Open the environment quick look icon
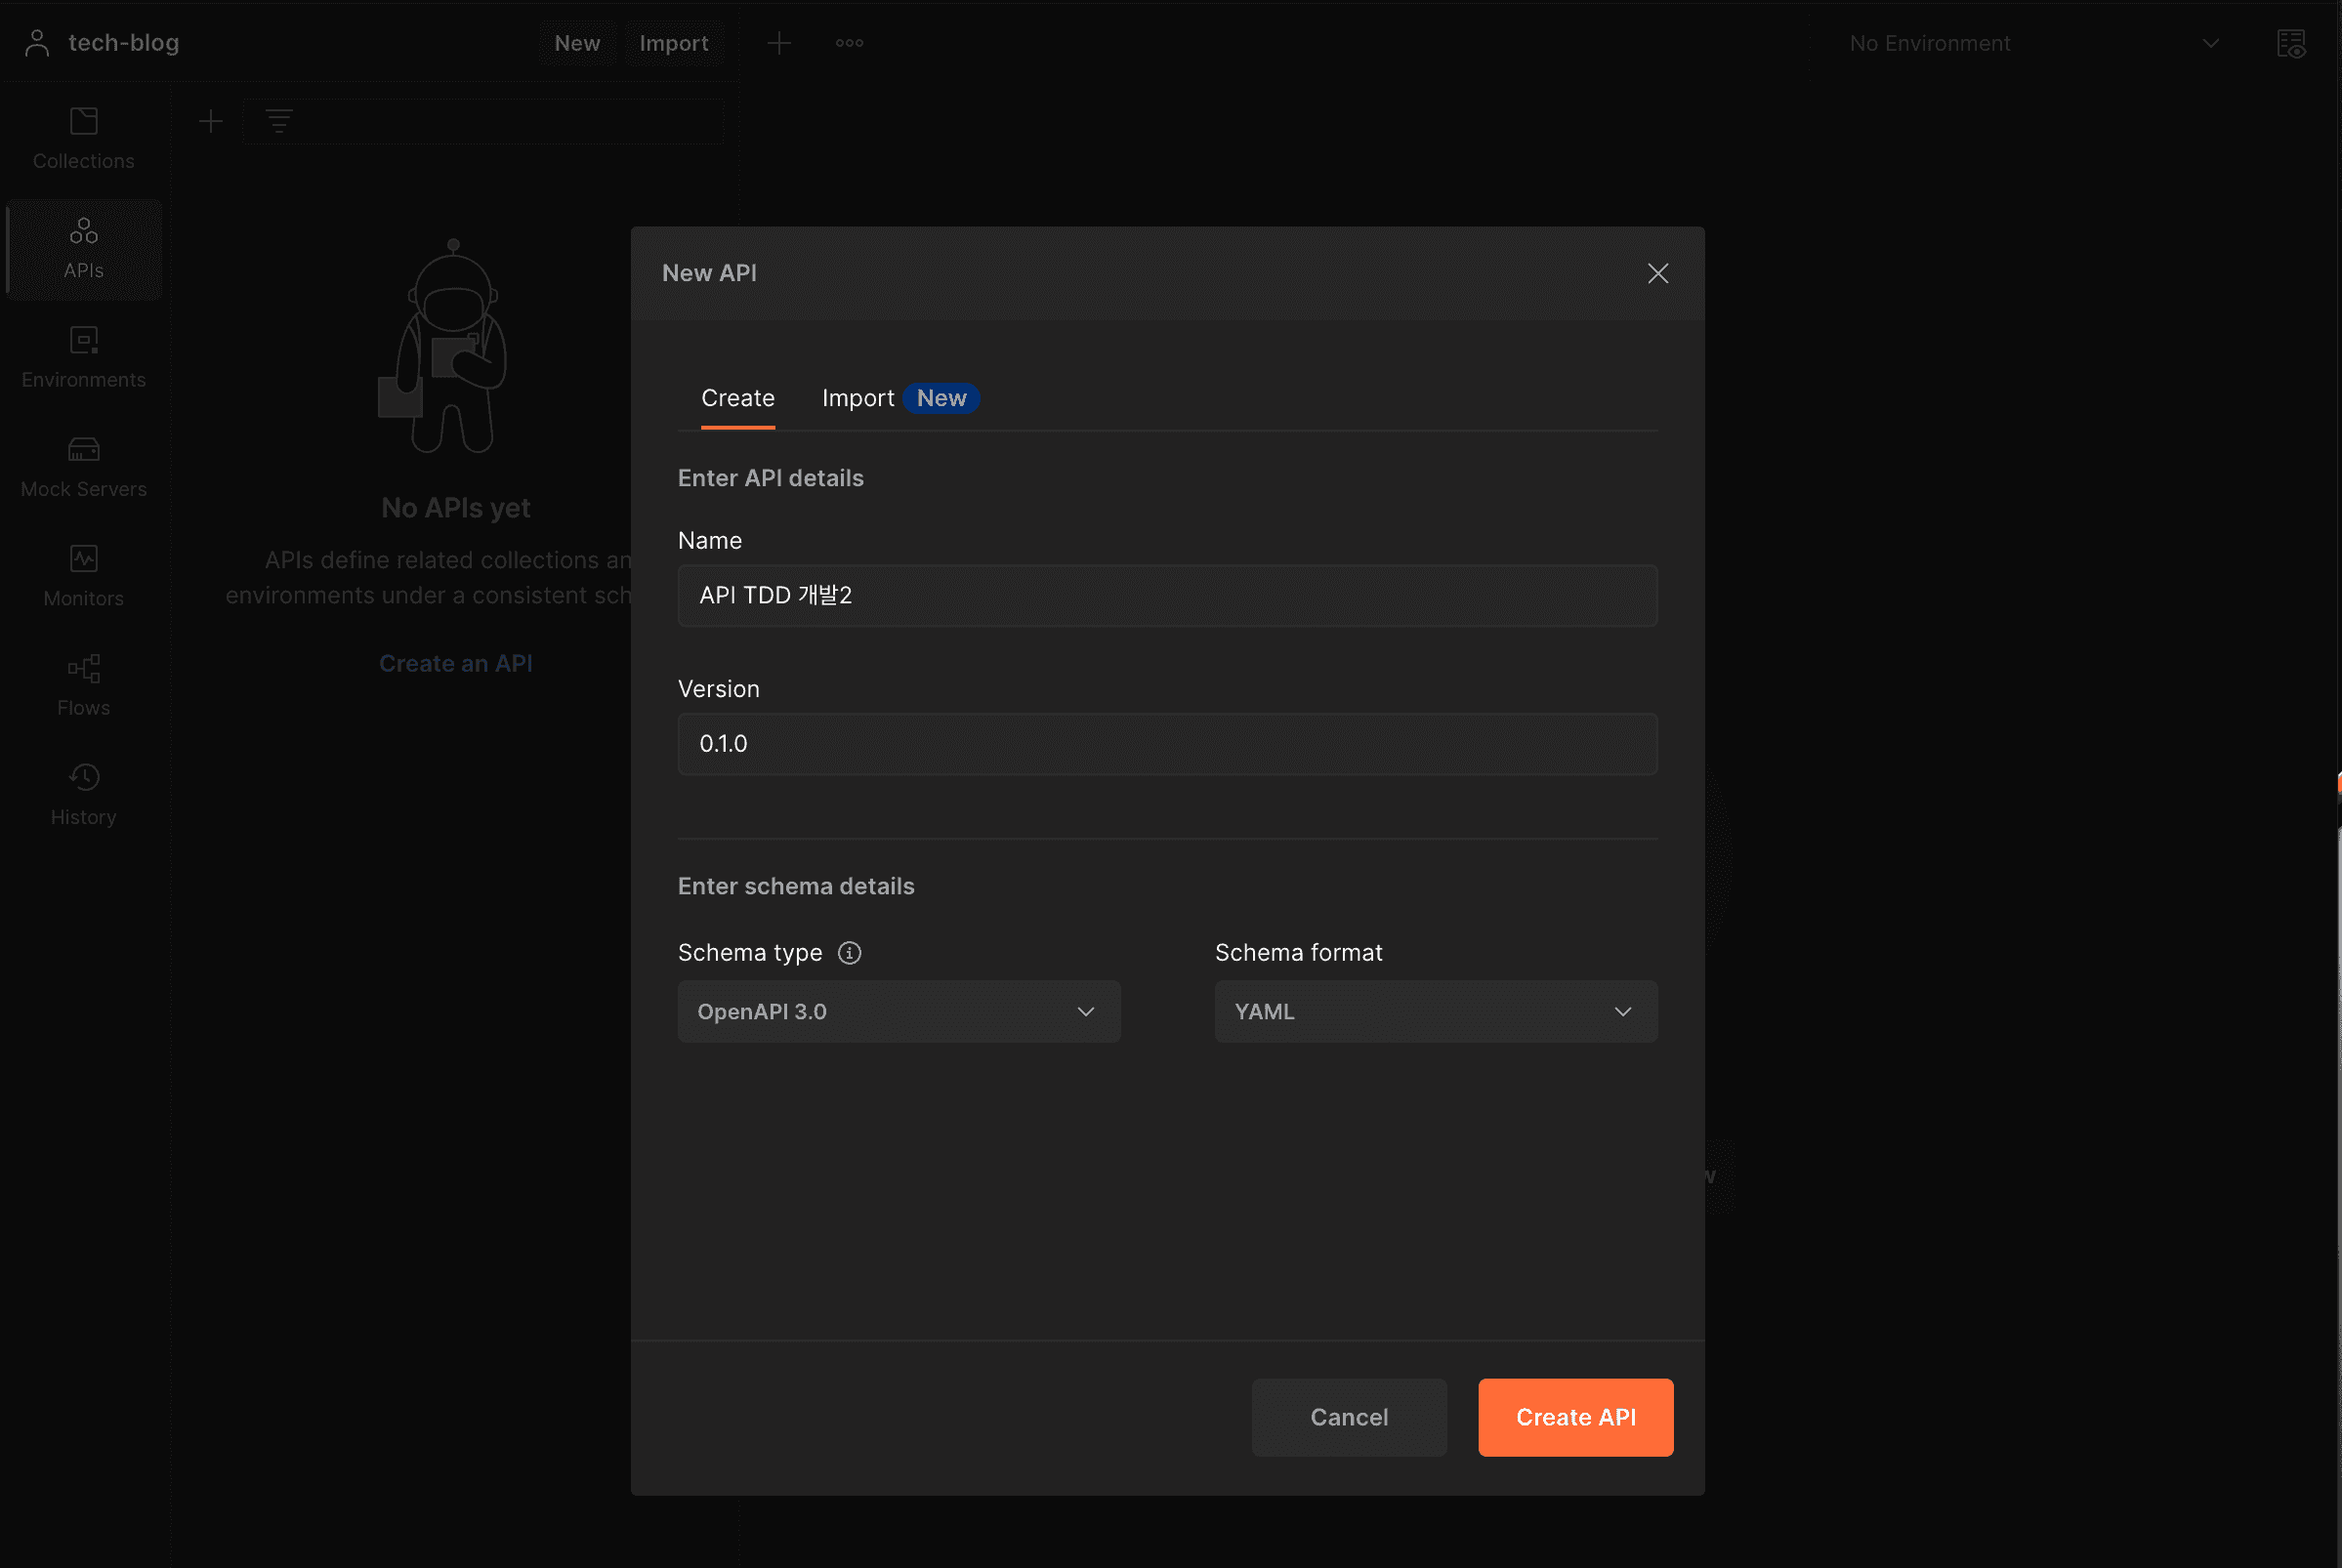Image resolution: width=2342 pixels, height=1568 pixels. click(x=2290, y=44)
